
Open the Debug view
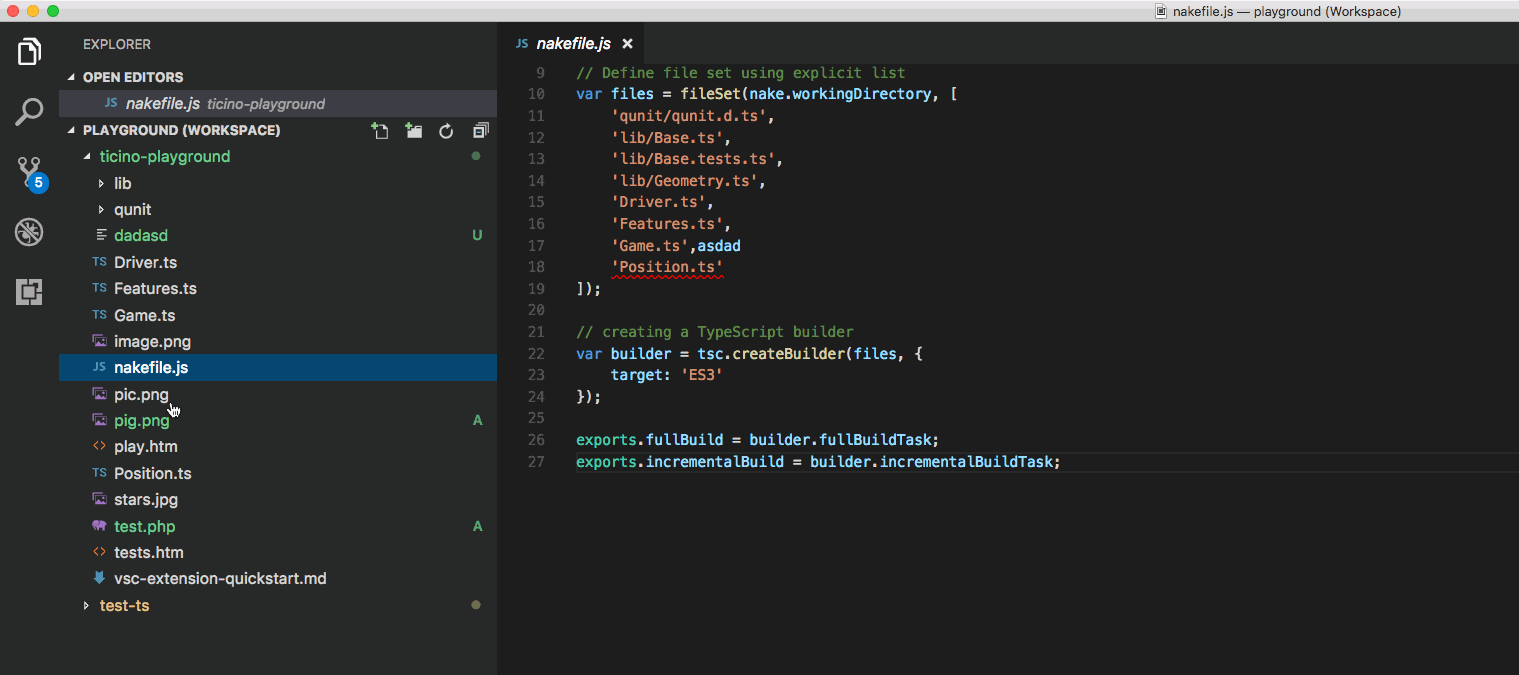pos(29,231)
